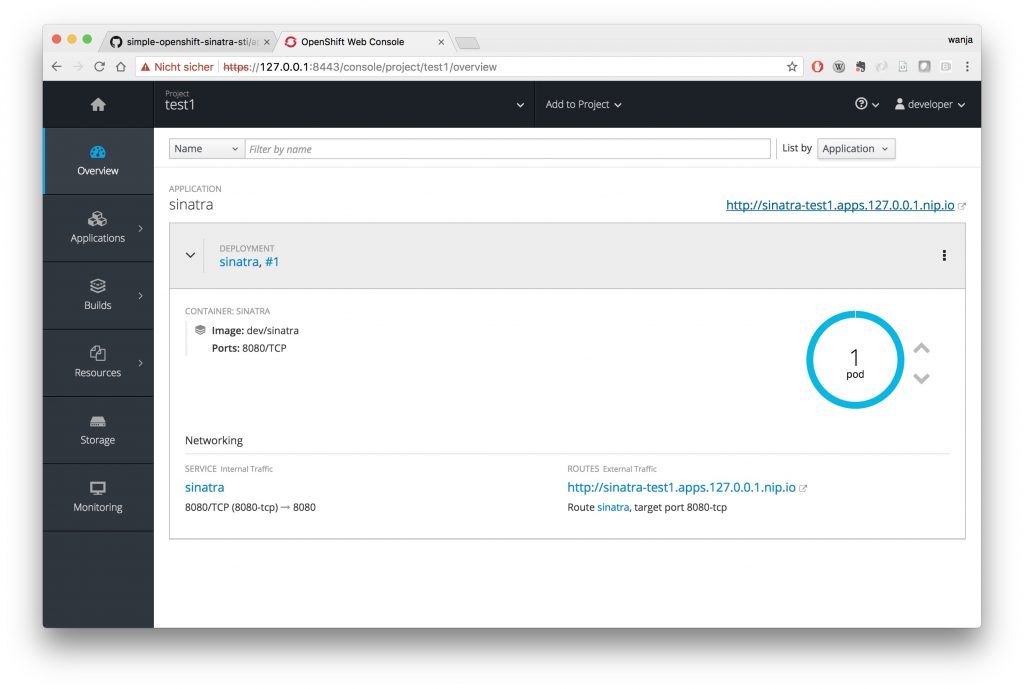Open the Overview sidebar section
The width and height of the screenshot is (1024, 689).
click(x=98, y=161)
